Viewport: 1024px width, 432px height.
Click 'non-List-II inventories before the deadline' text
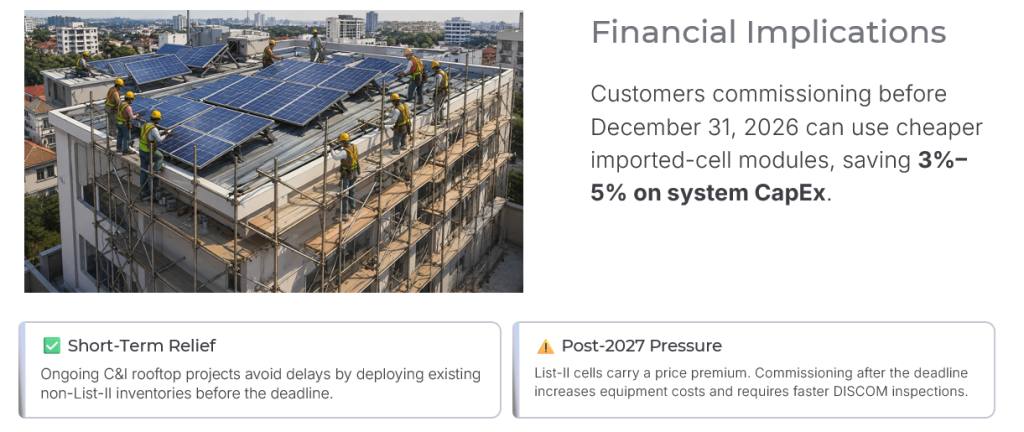pyautogui.click(x=187, y=393)
